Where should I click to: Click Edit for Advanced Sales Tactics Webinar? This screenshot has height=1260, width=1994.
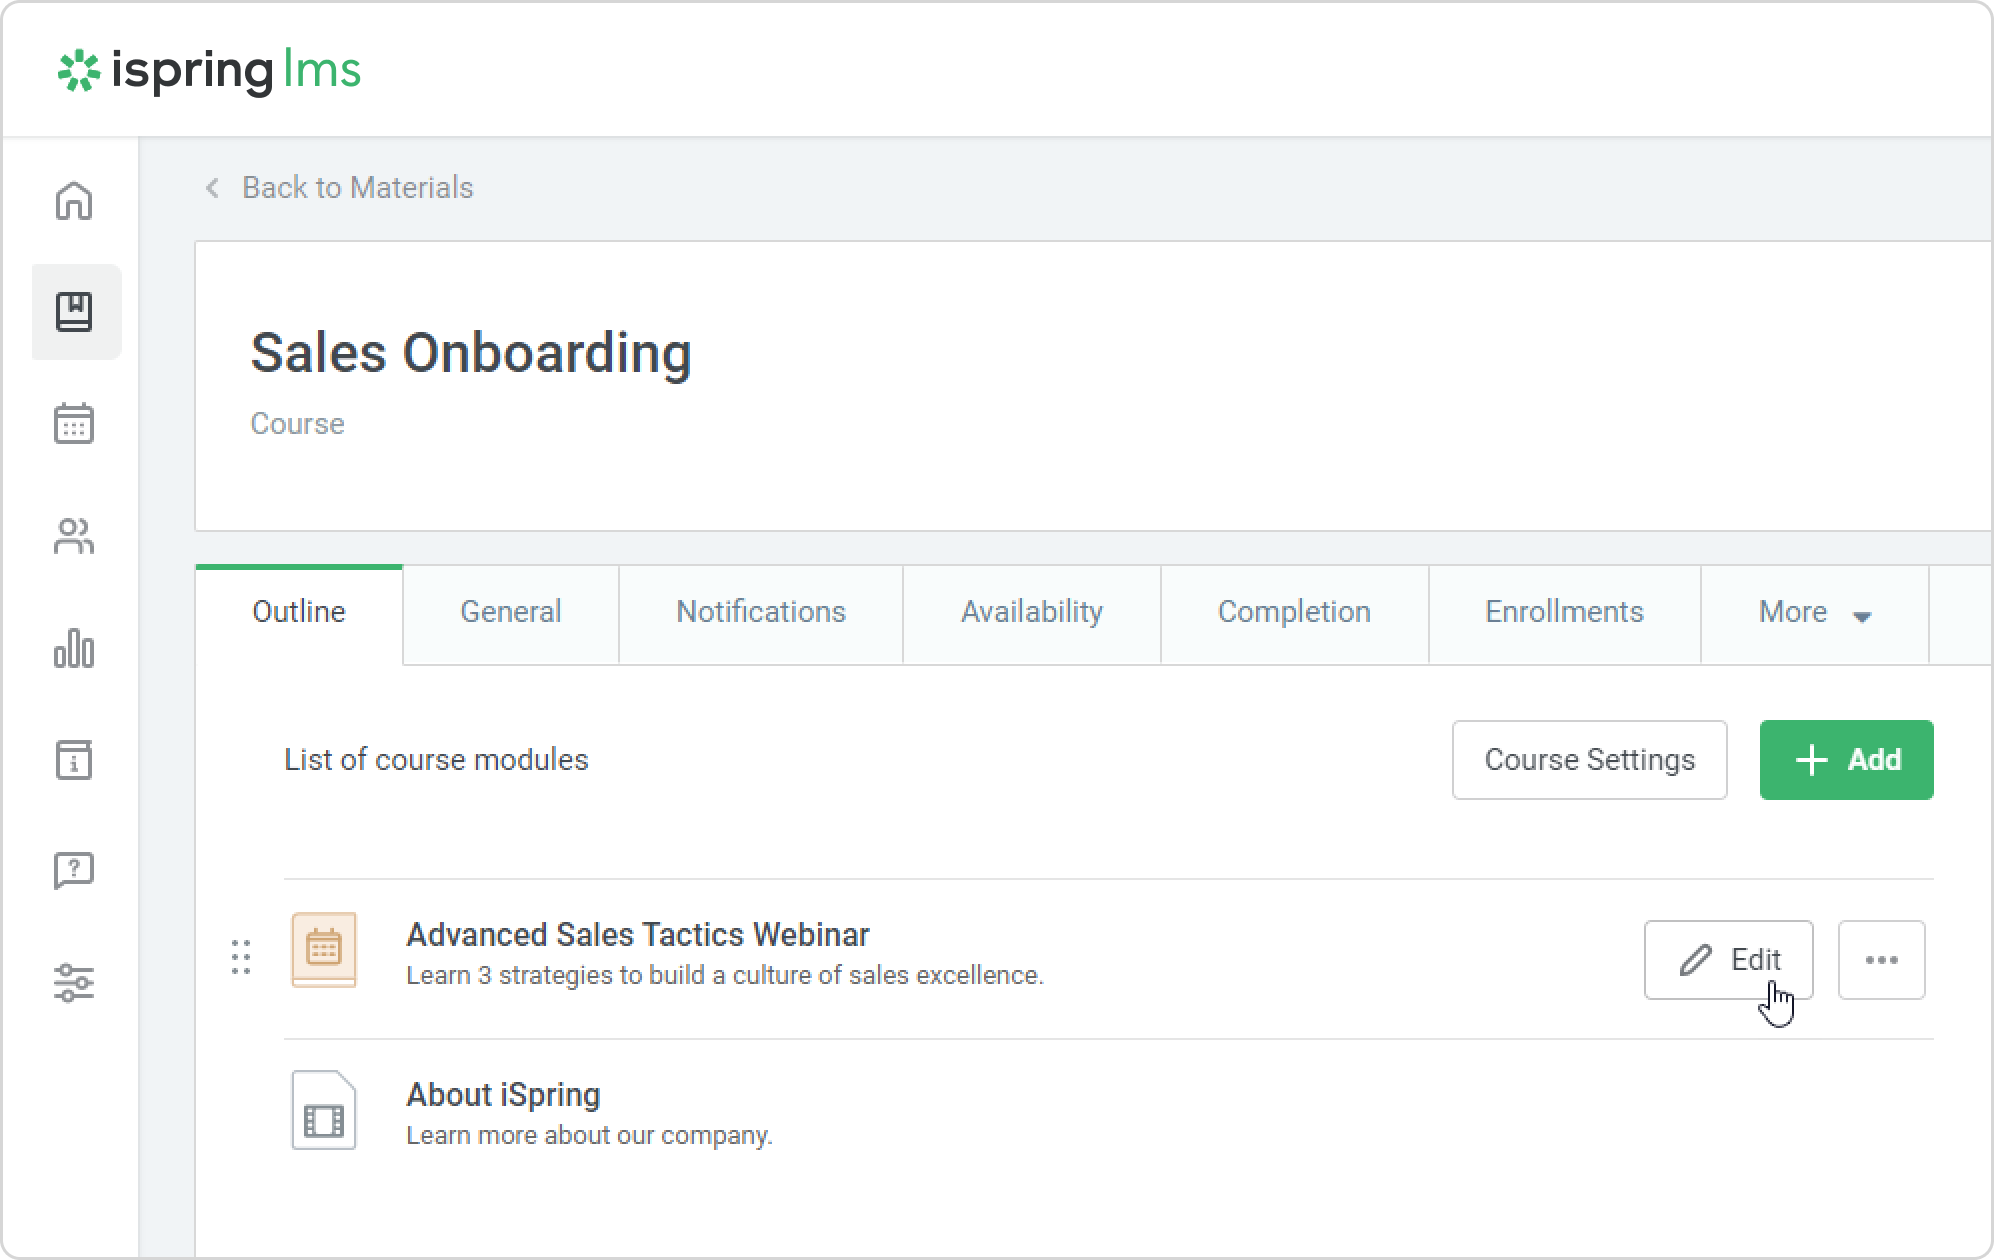coord(1728,960)
